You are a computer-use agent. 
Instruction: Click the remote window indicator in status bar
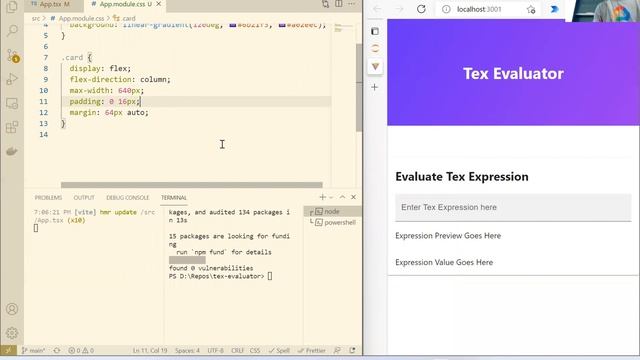8,350
